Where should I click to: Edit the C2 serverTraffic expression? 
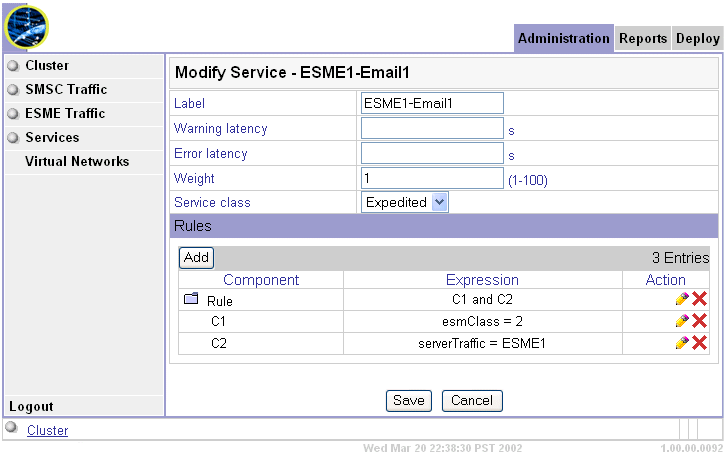(x=682, y=343)
